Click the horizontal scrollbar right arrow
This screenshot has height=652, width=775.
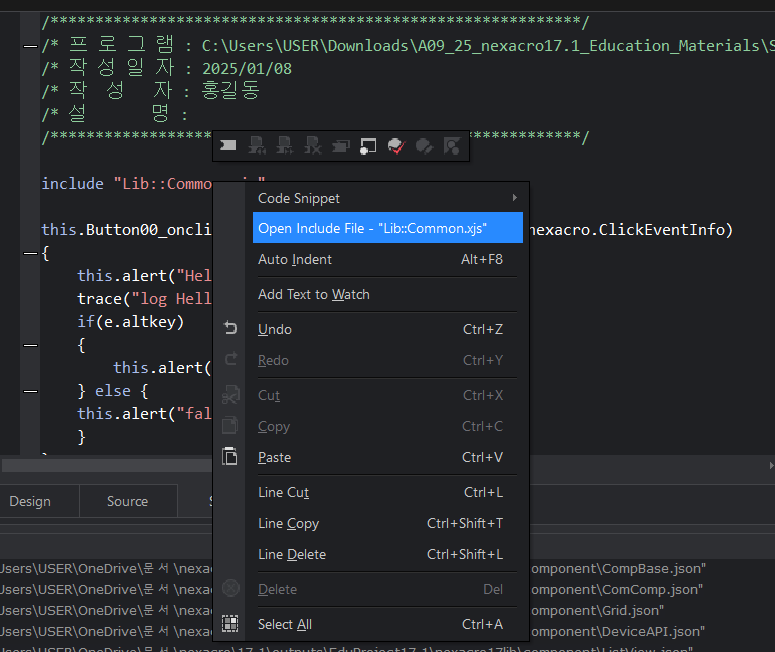771,465
